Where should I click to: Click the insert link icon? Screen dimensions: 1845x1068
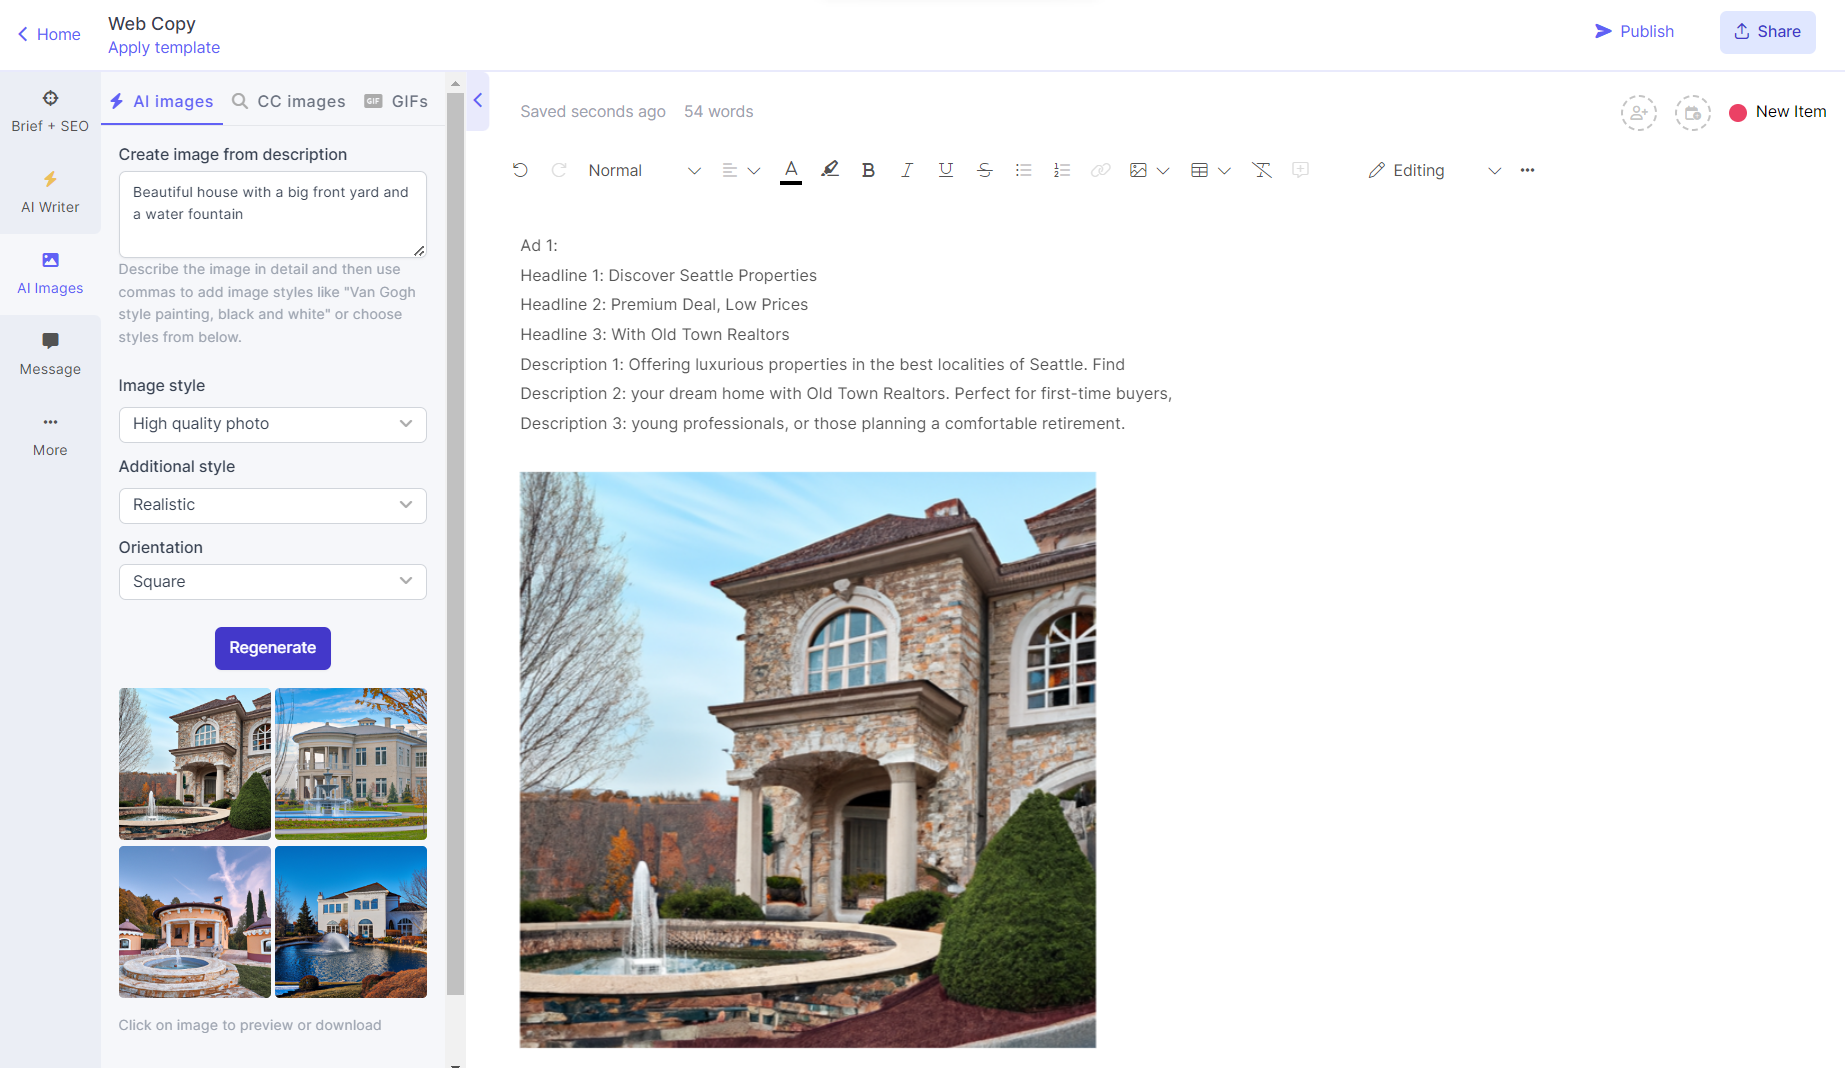point(1101,170)
